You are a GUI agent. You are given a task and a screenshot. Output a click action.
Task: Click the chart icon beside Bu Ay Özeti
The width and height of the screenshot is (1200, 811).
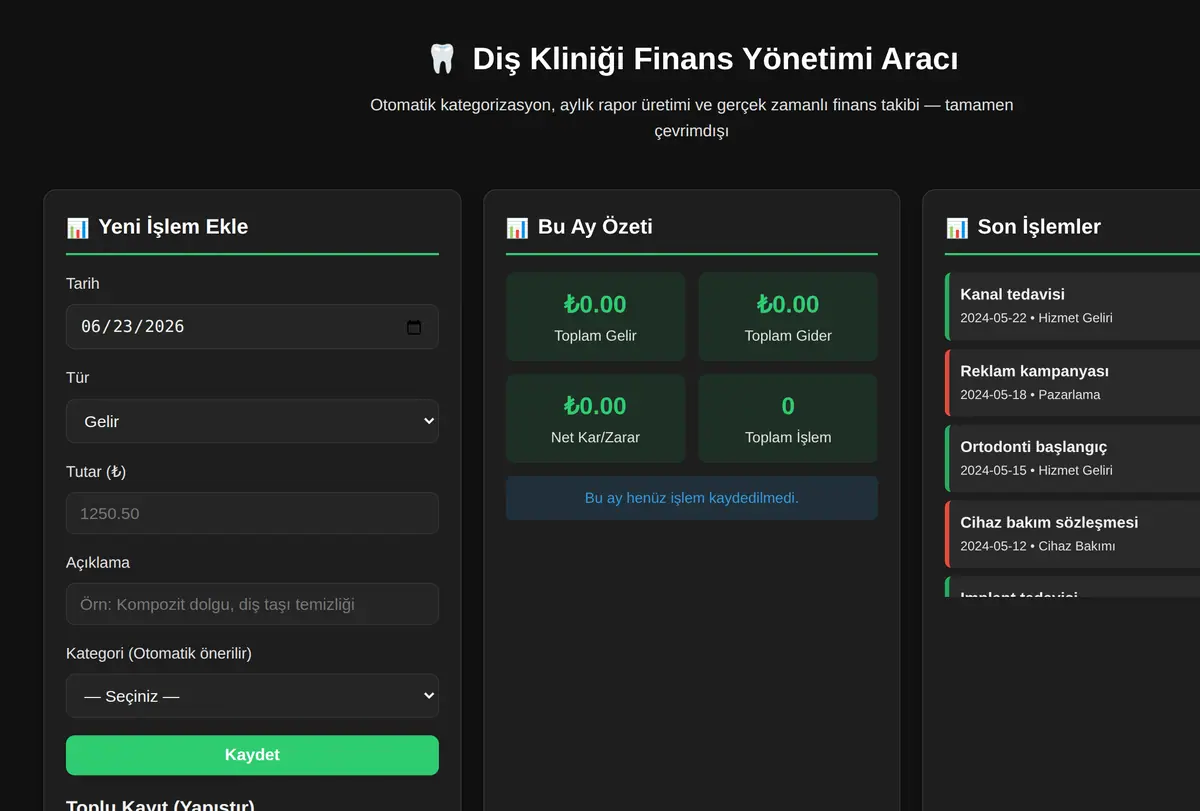pos(517,228)
